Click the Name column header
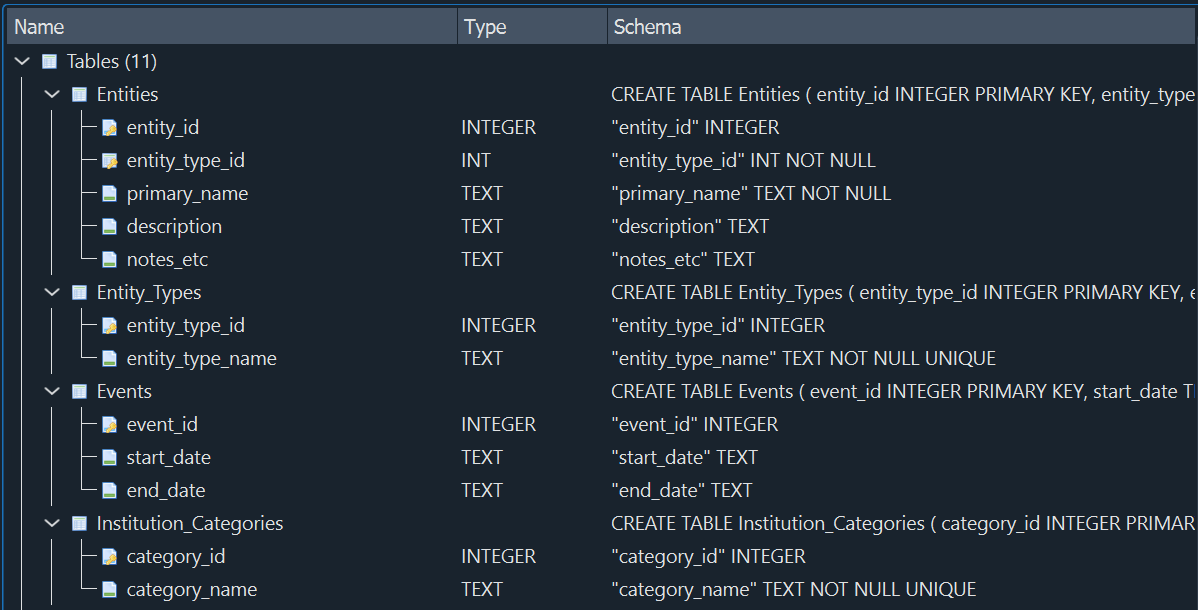This screenshot has width=1198, height=610. pyautogui.click(x=232, y=27)
